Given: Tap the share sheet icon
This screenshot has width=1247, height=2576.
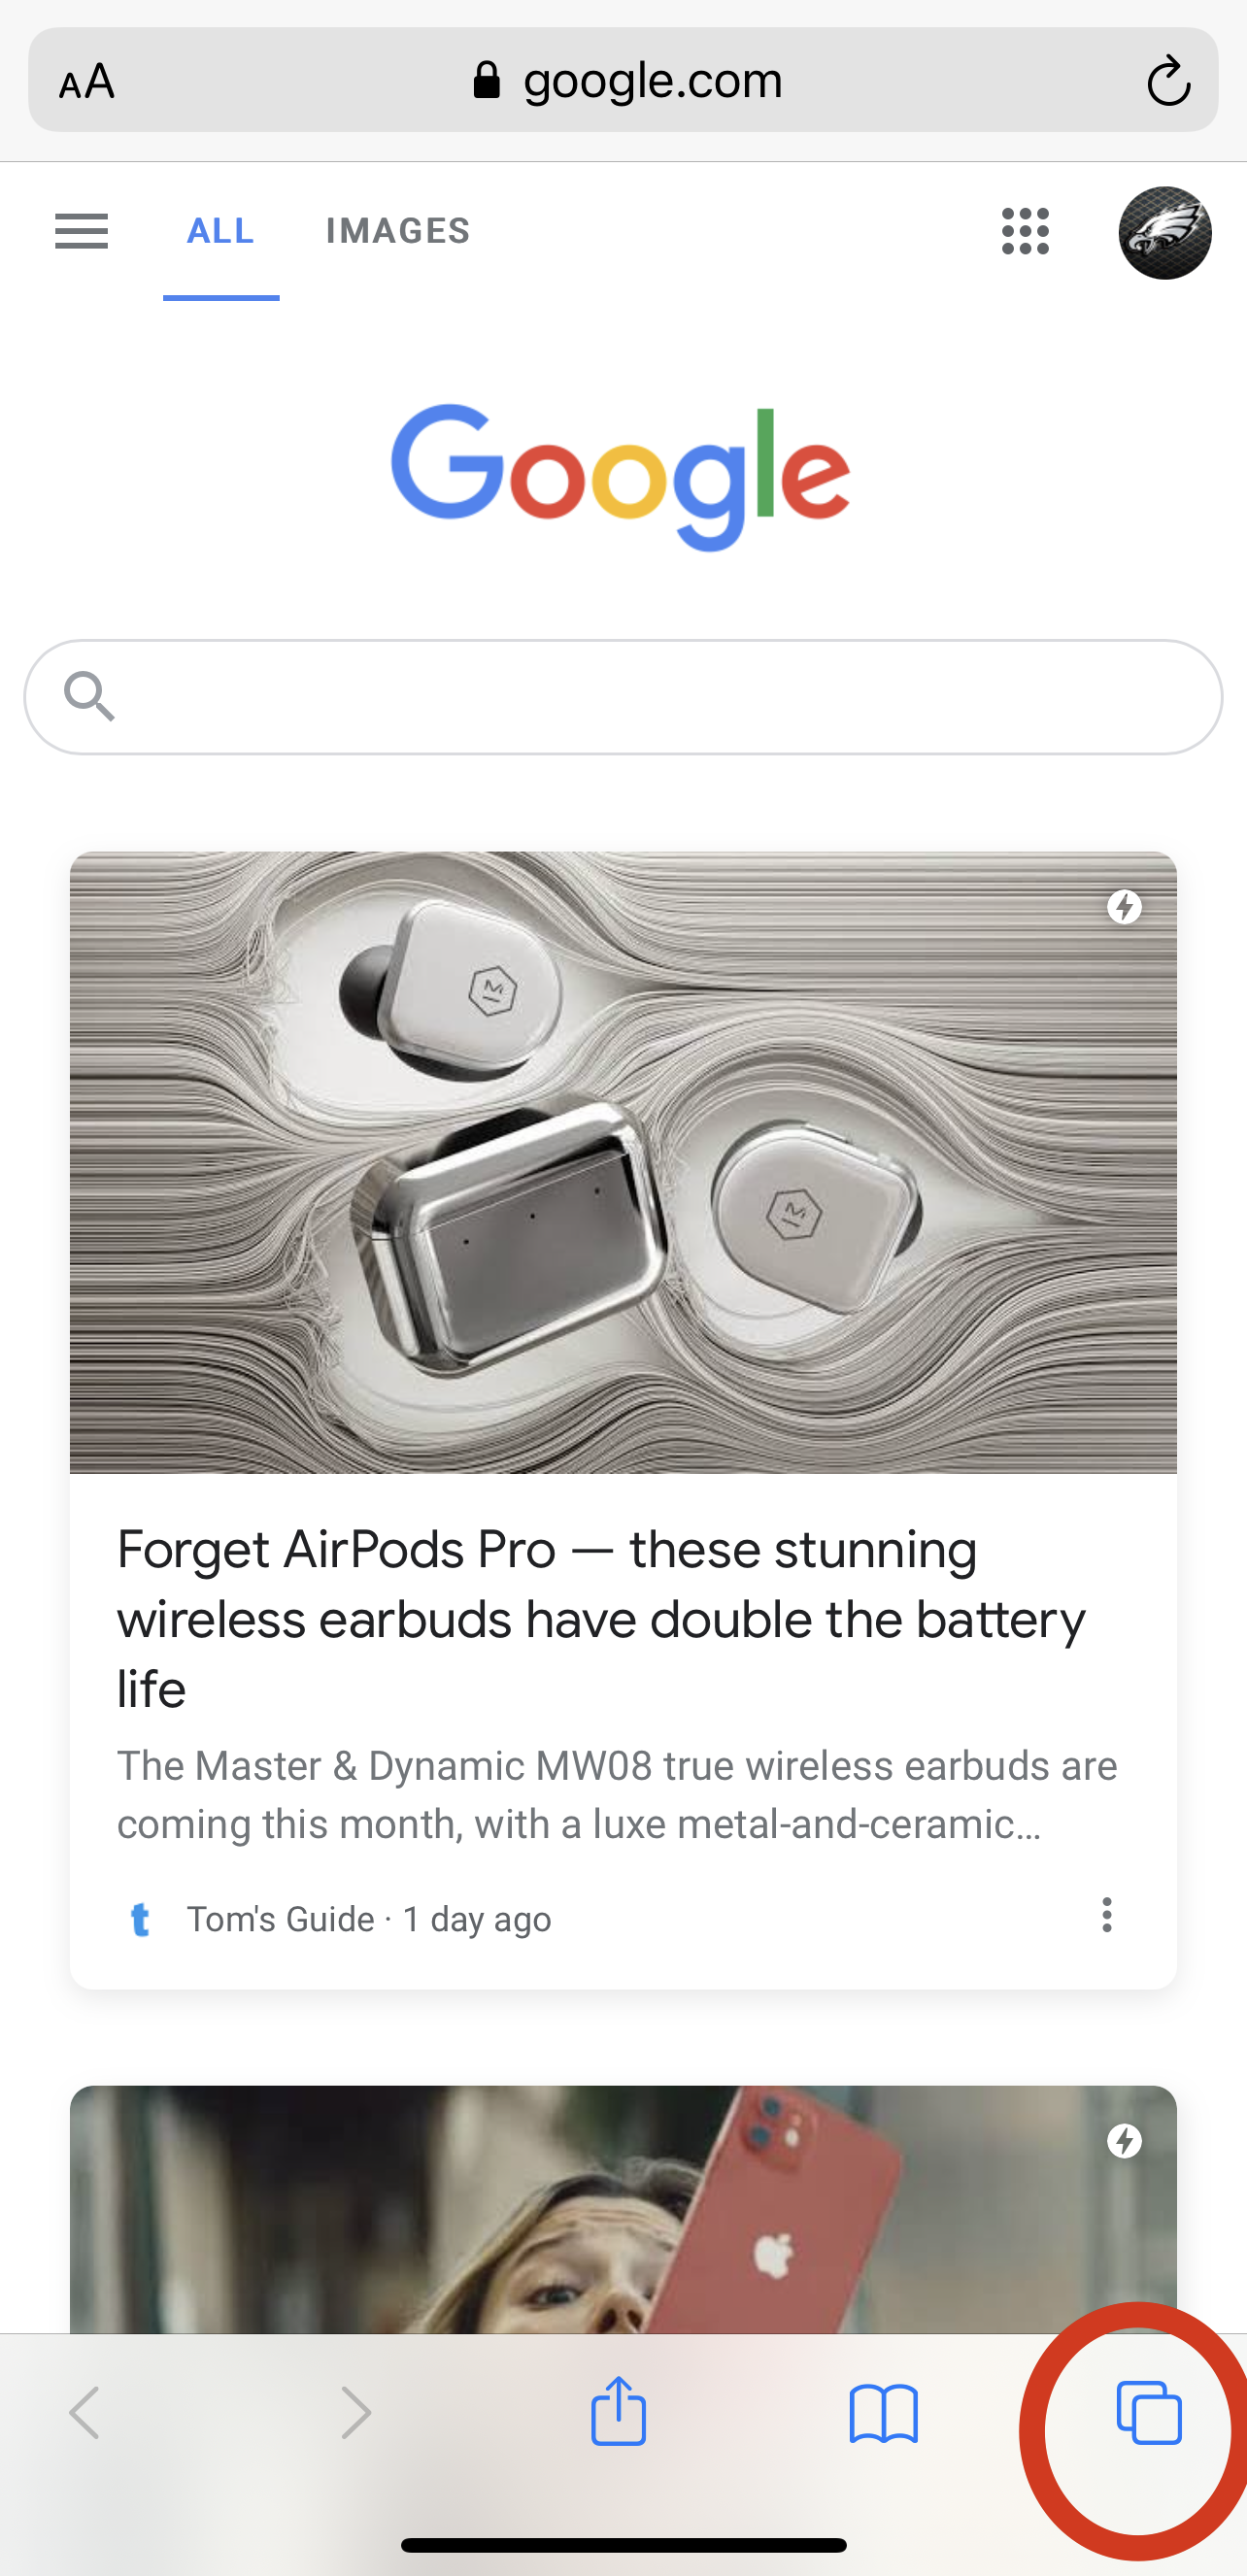Looking at the screenshot, I should (x=619, y=2410).
